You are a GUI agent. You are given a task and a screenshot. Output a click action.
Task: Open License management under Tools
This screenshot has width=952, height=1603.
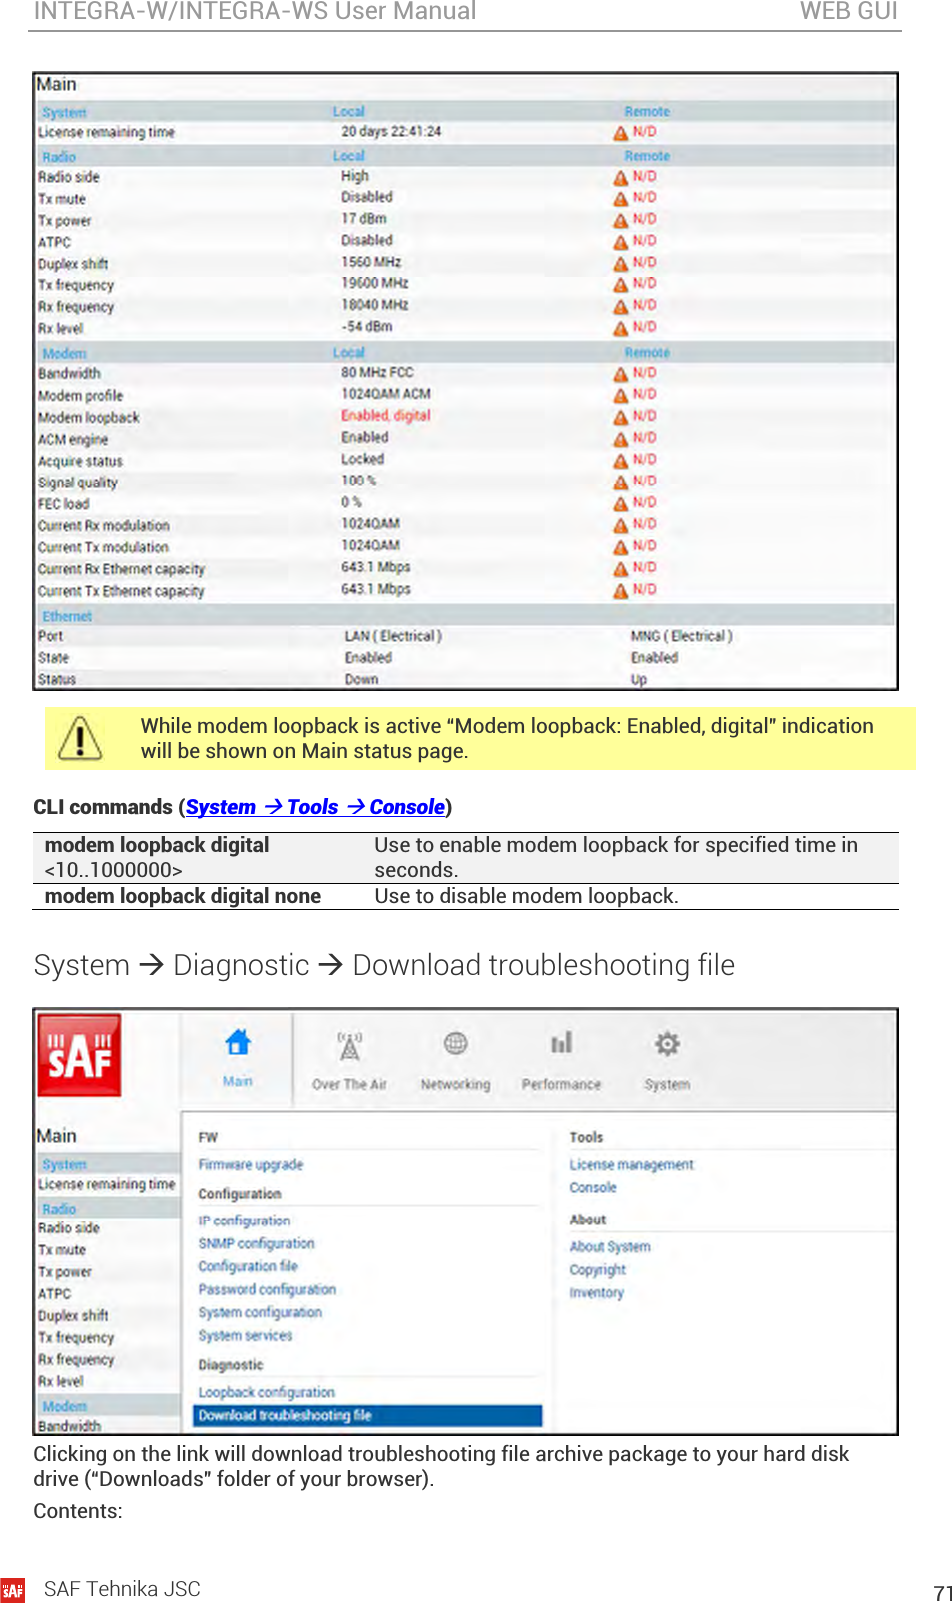pyautogui.click(x=631, y=1165)
